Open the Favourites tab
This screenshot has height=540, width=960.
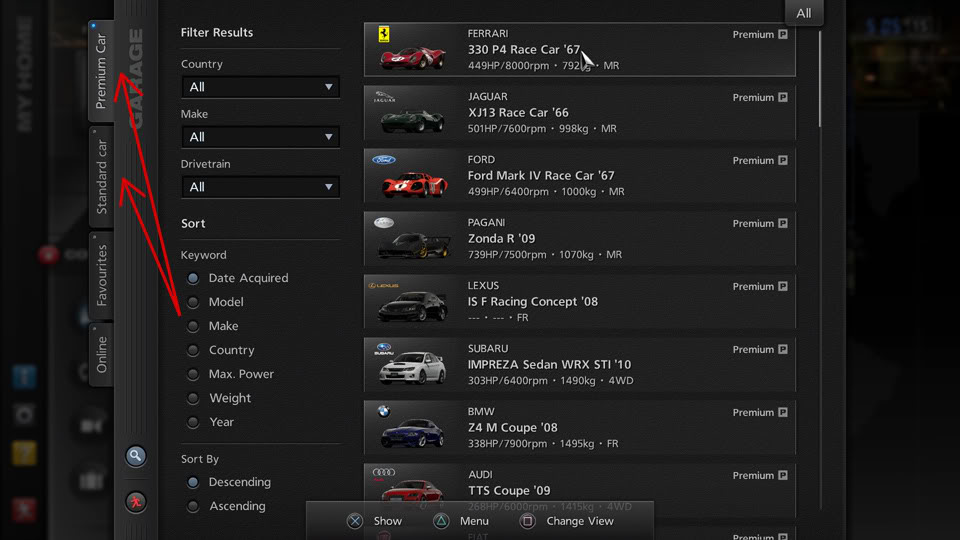coord(102,276)
